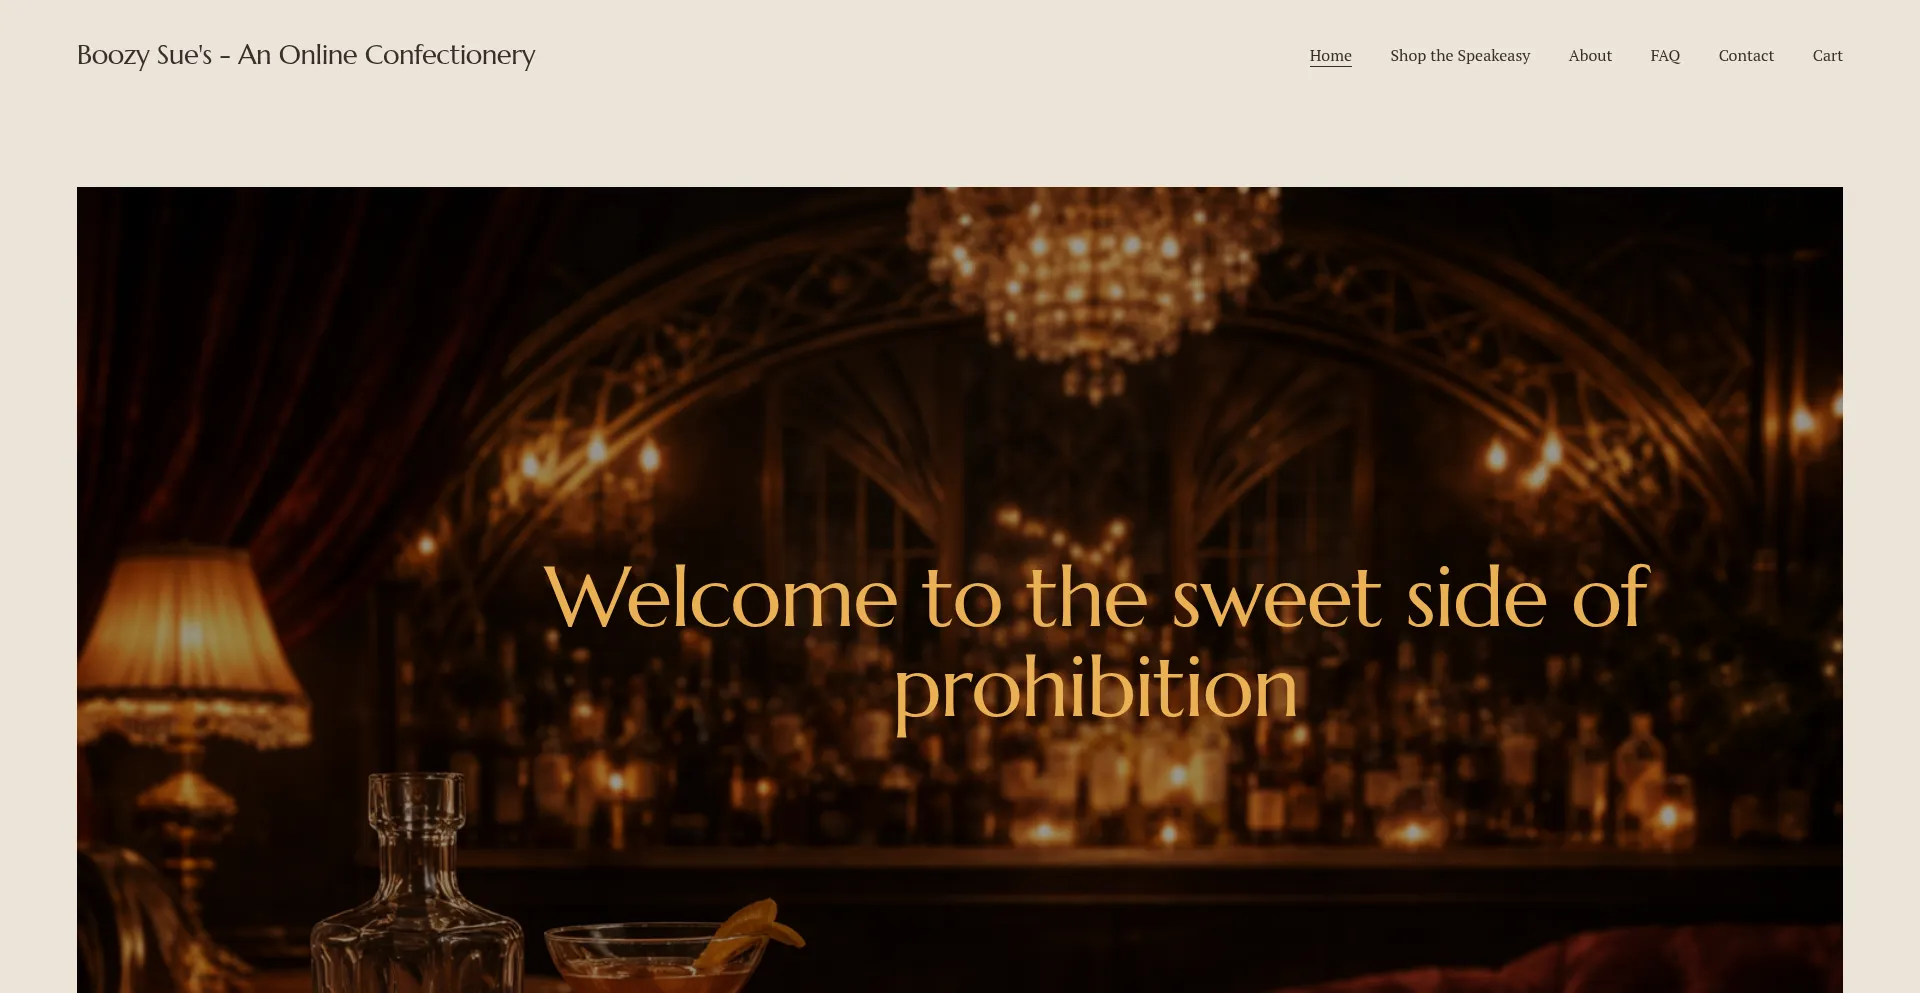Open the About page link
1920x993 pixels.
click(1590, 56)
